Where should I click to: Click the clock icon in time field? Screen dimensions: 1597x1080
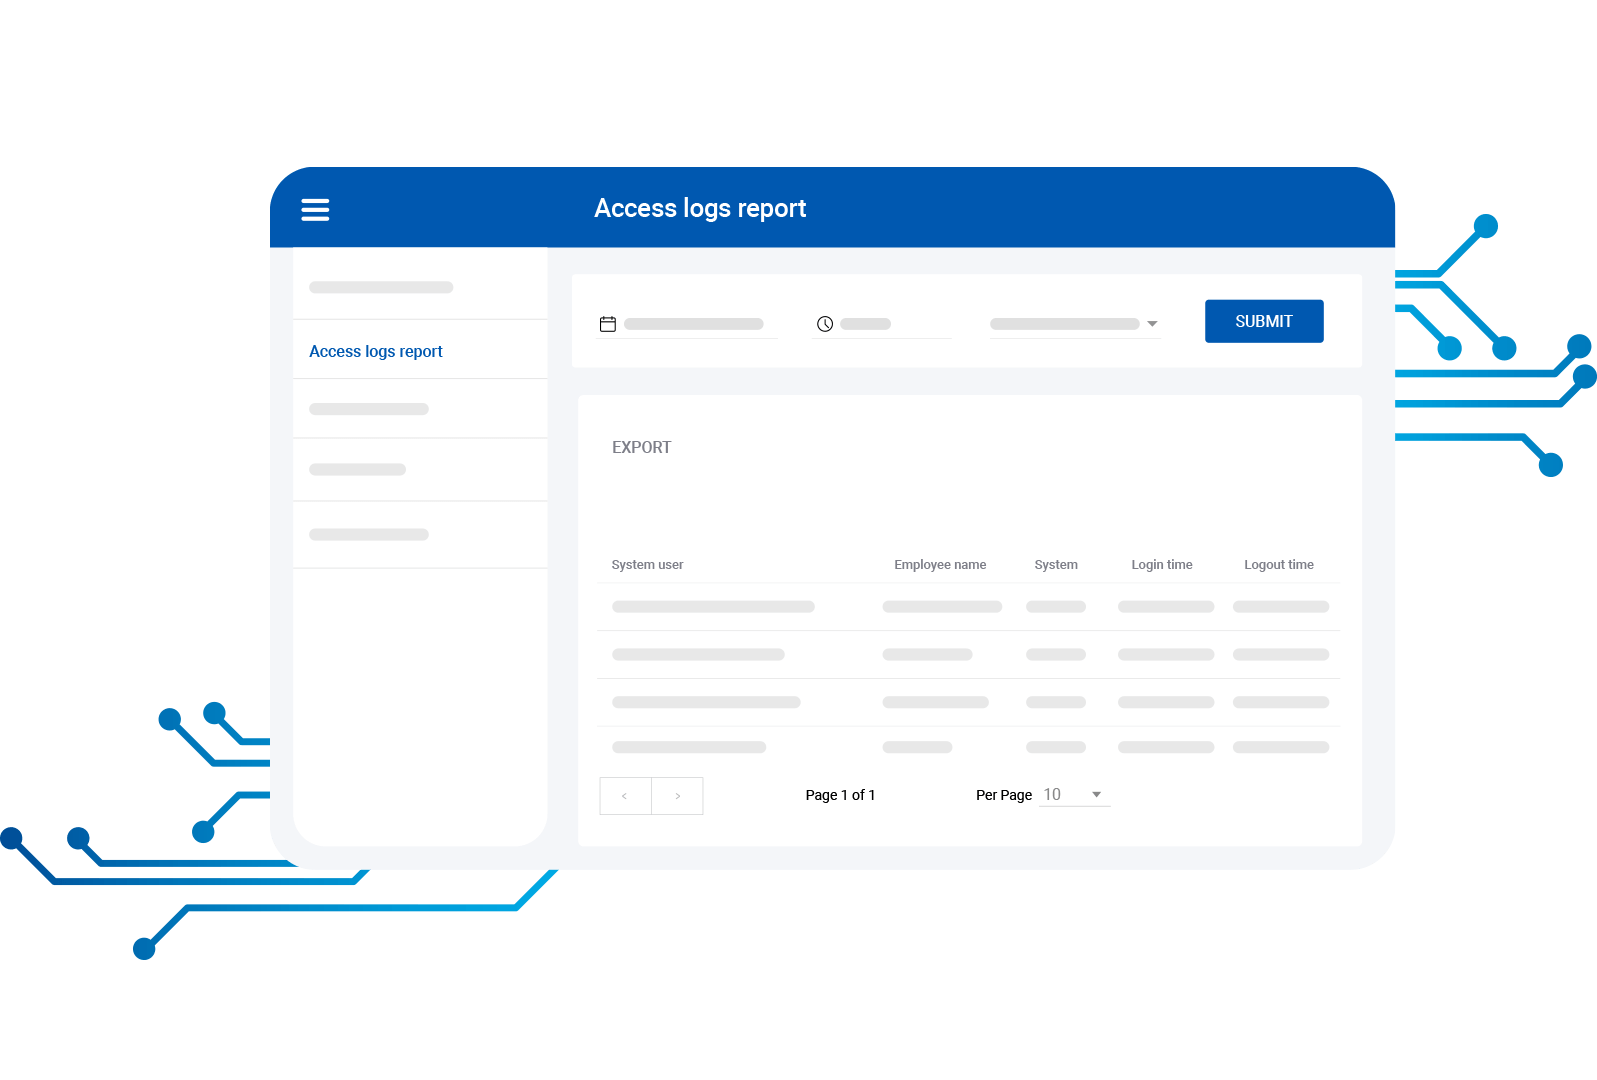pyautogui.click(x=825, y=324)
